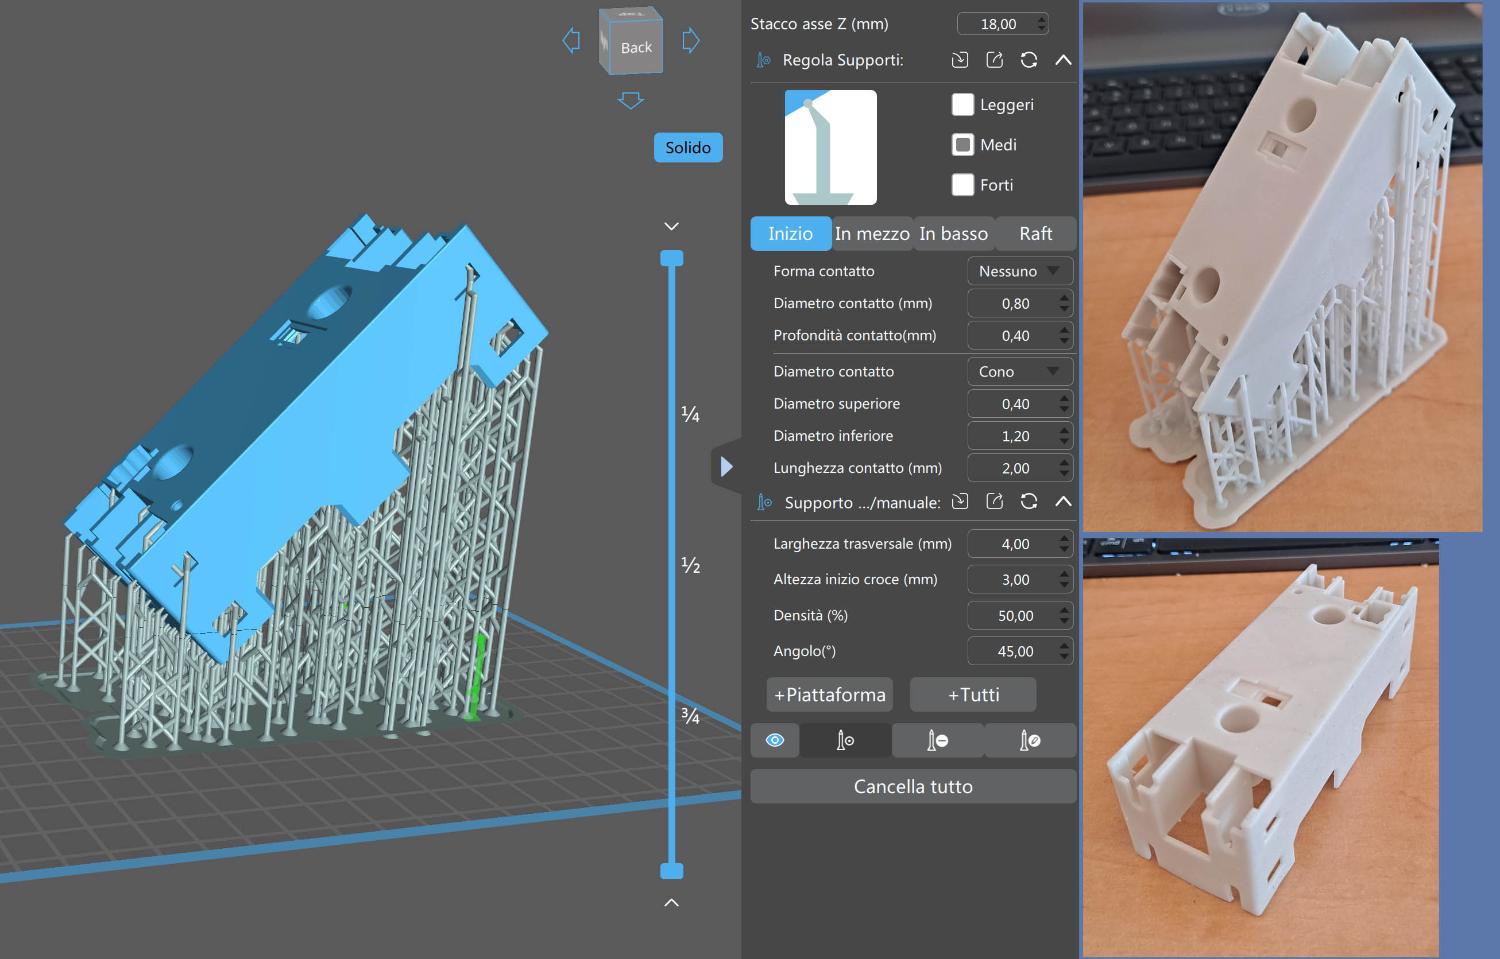The width and height of the screenshot is (1500, 959).
Task: Click import icon beside Regola Supporti
Action: tap(960, 60)
